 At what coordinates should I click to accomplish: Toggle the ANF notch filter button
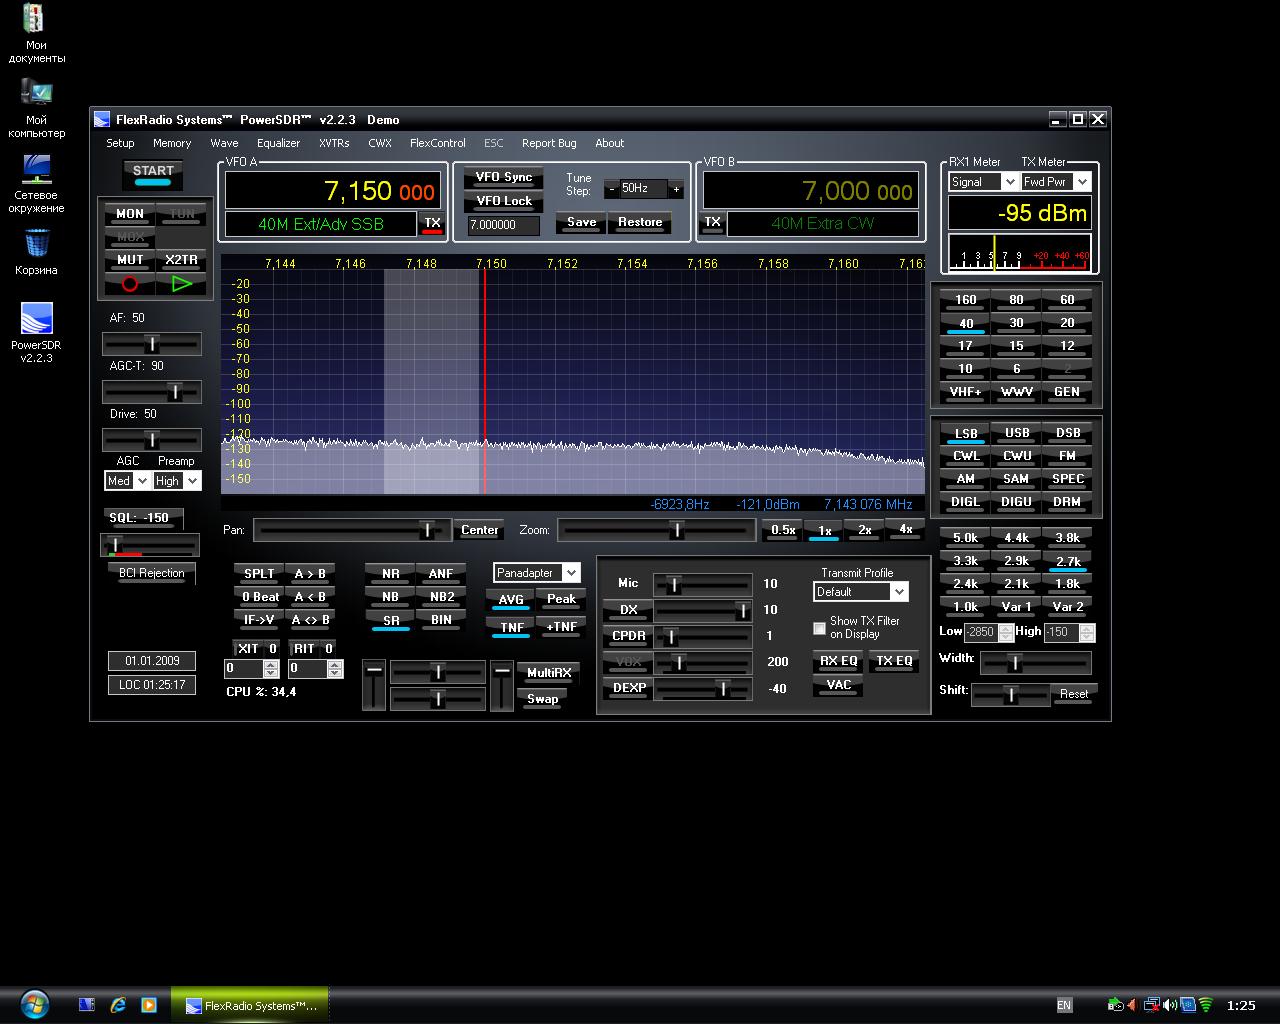[441, 574]
